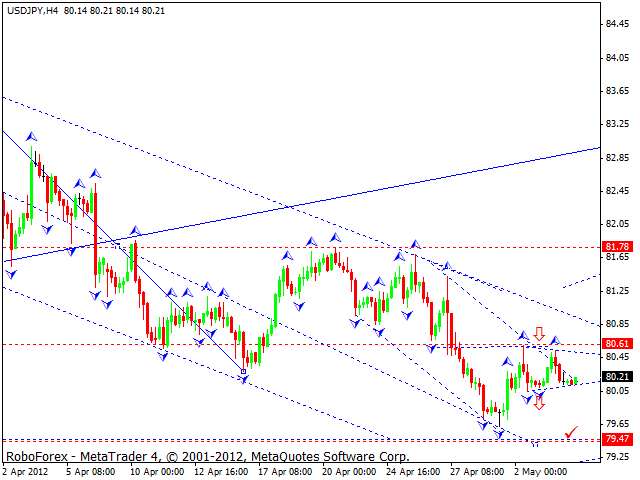
Task: Click the 82.45 price axis label
Action: (617, 191)
